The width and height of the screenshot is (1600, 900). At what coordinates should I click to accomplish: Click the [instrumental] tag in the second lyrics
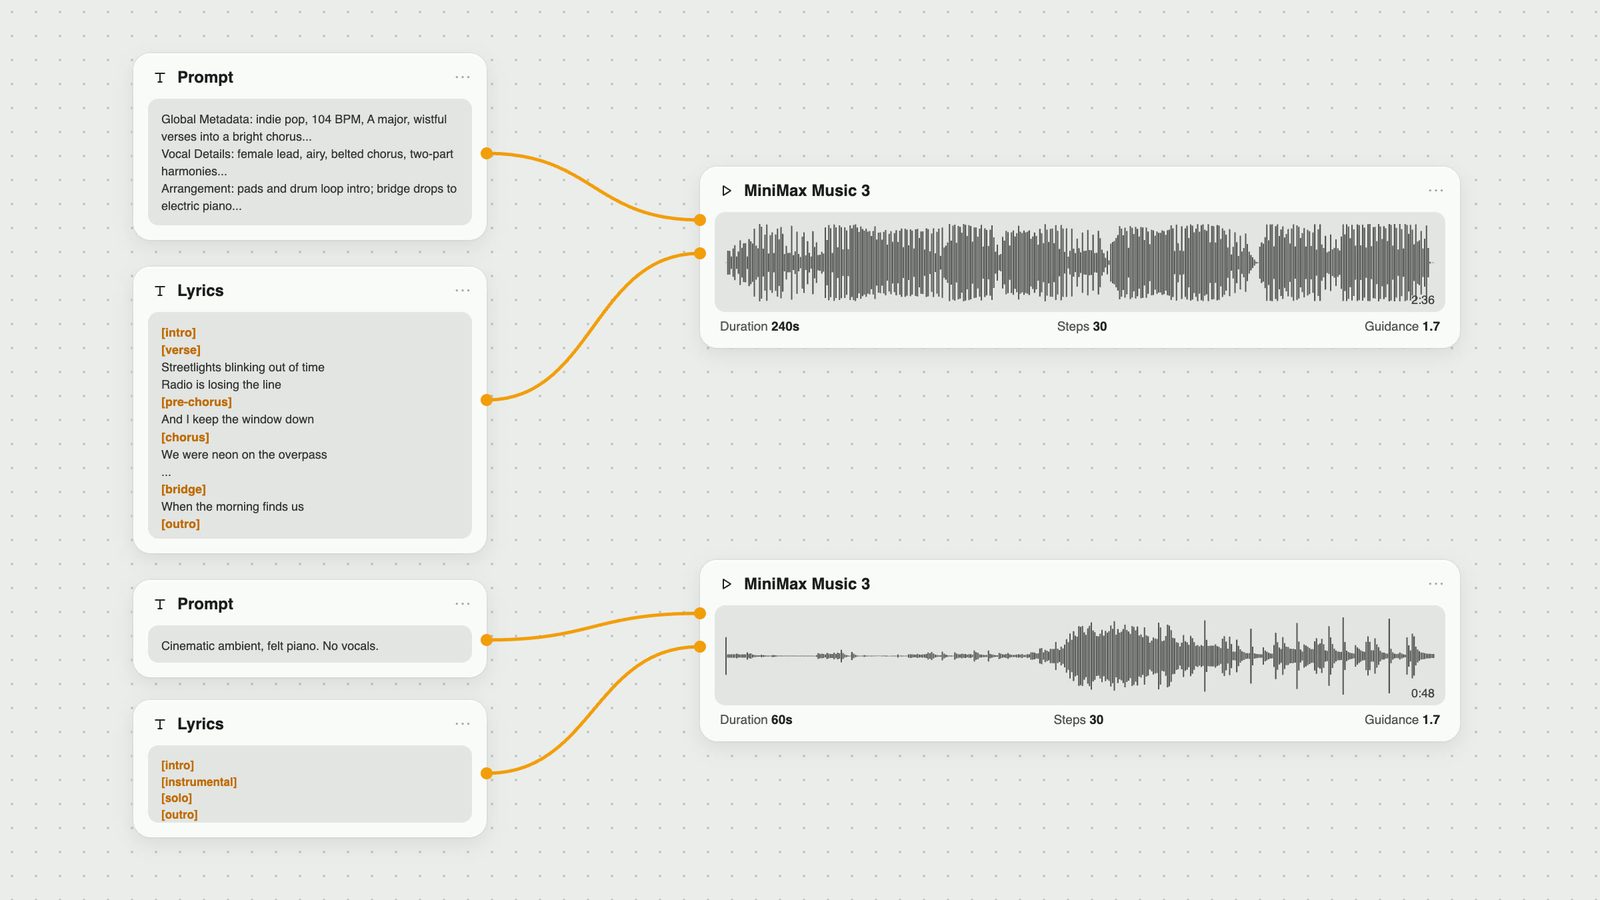point(199,782)
